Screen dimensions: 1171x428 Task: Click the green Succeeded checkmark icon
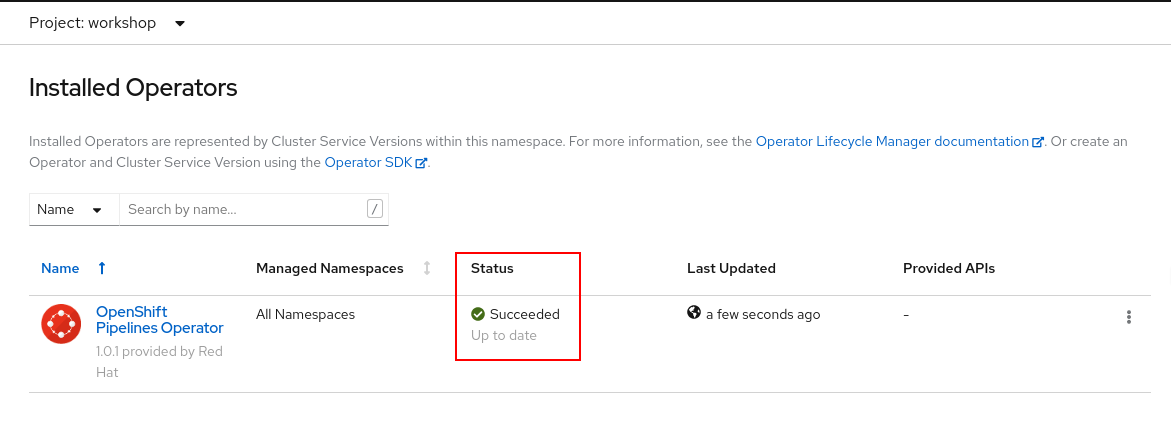pos(478,314)
